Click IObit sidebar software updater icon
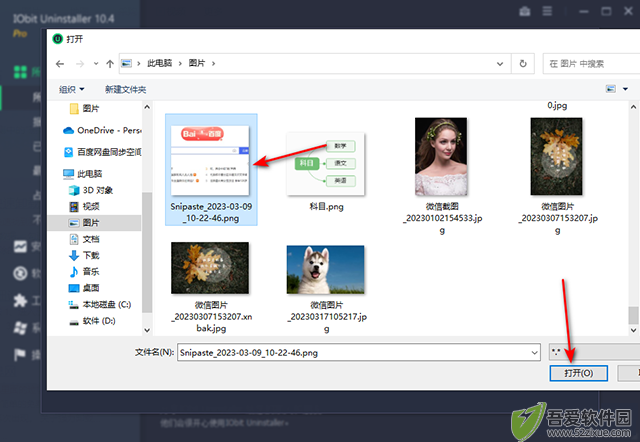The width and height of the screenshot is (640, 442). pyautogui.click(x=20, y=273)
